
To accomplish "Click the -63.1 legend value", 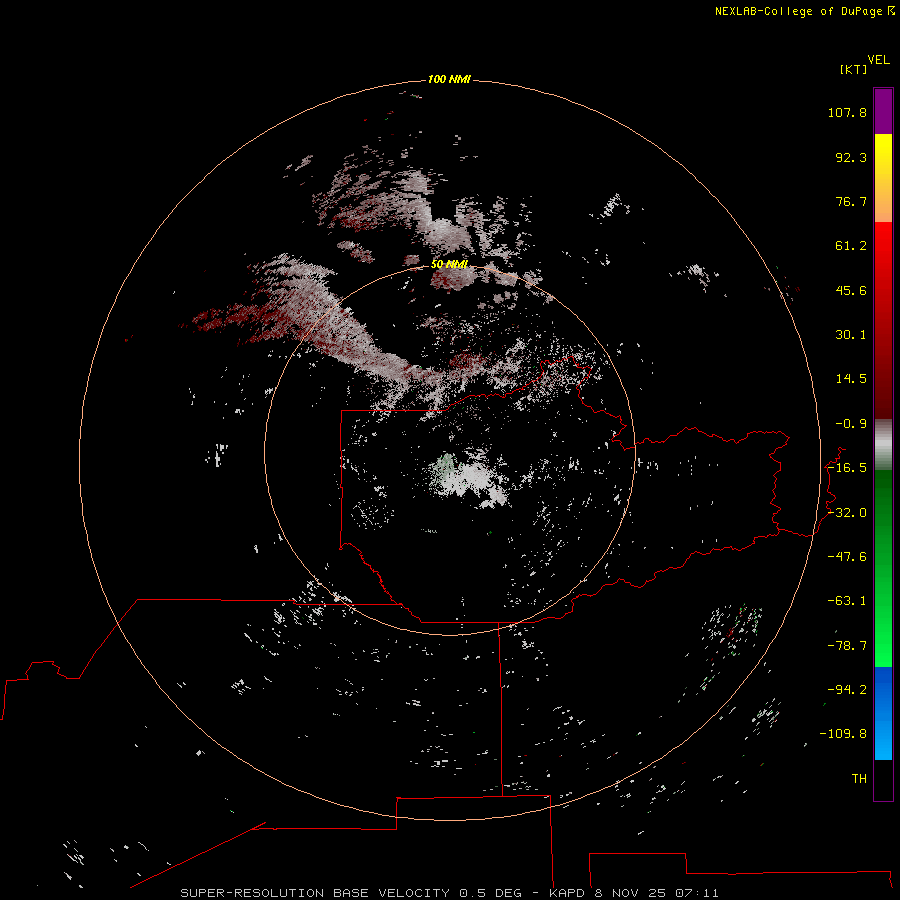I will coord(847,601).
